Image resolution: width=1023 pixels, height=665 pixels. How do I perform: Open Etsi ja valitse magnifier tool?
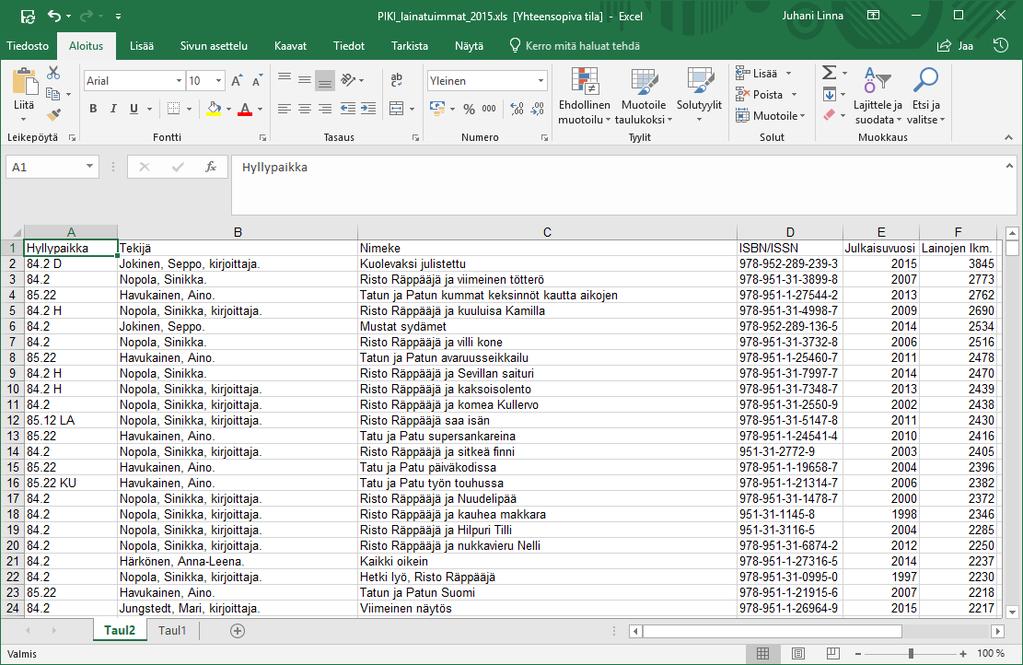tap(926, 95)
